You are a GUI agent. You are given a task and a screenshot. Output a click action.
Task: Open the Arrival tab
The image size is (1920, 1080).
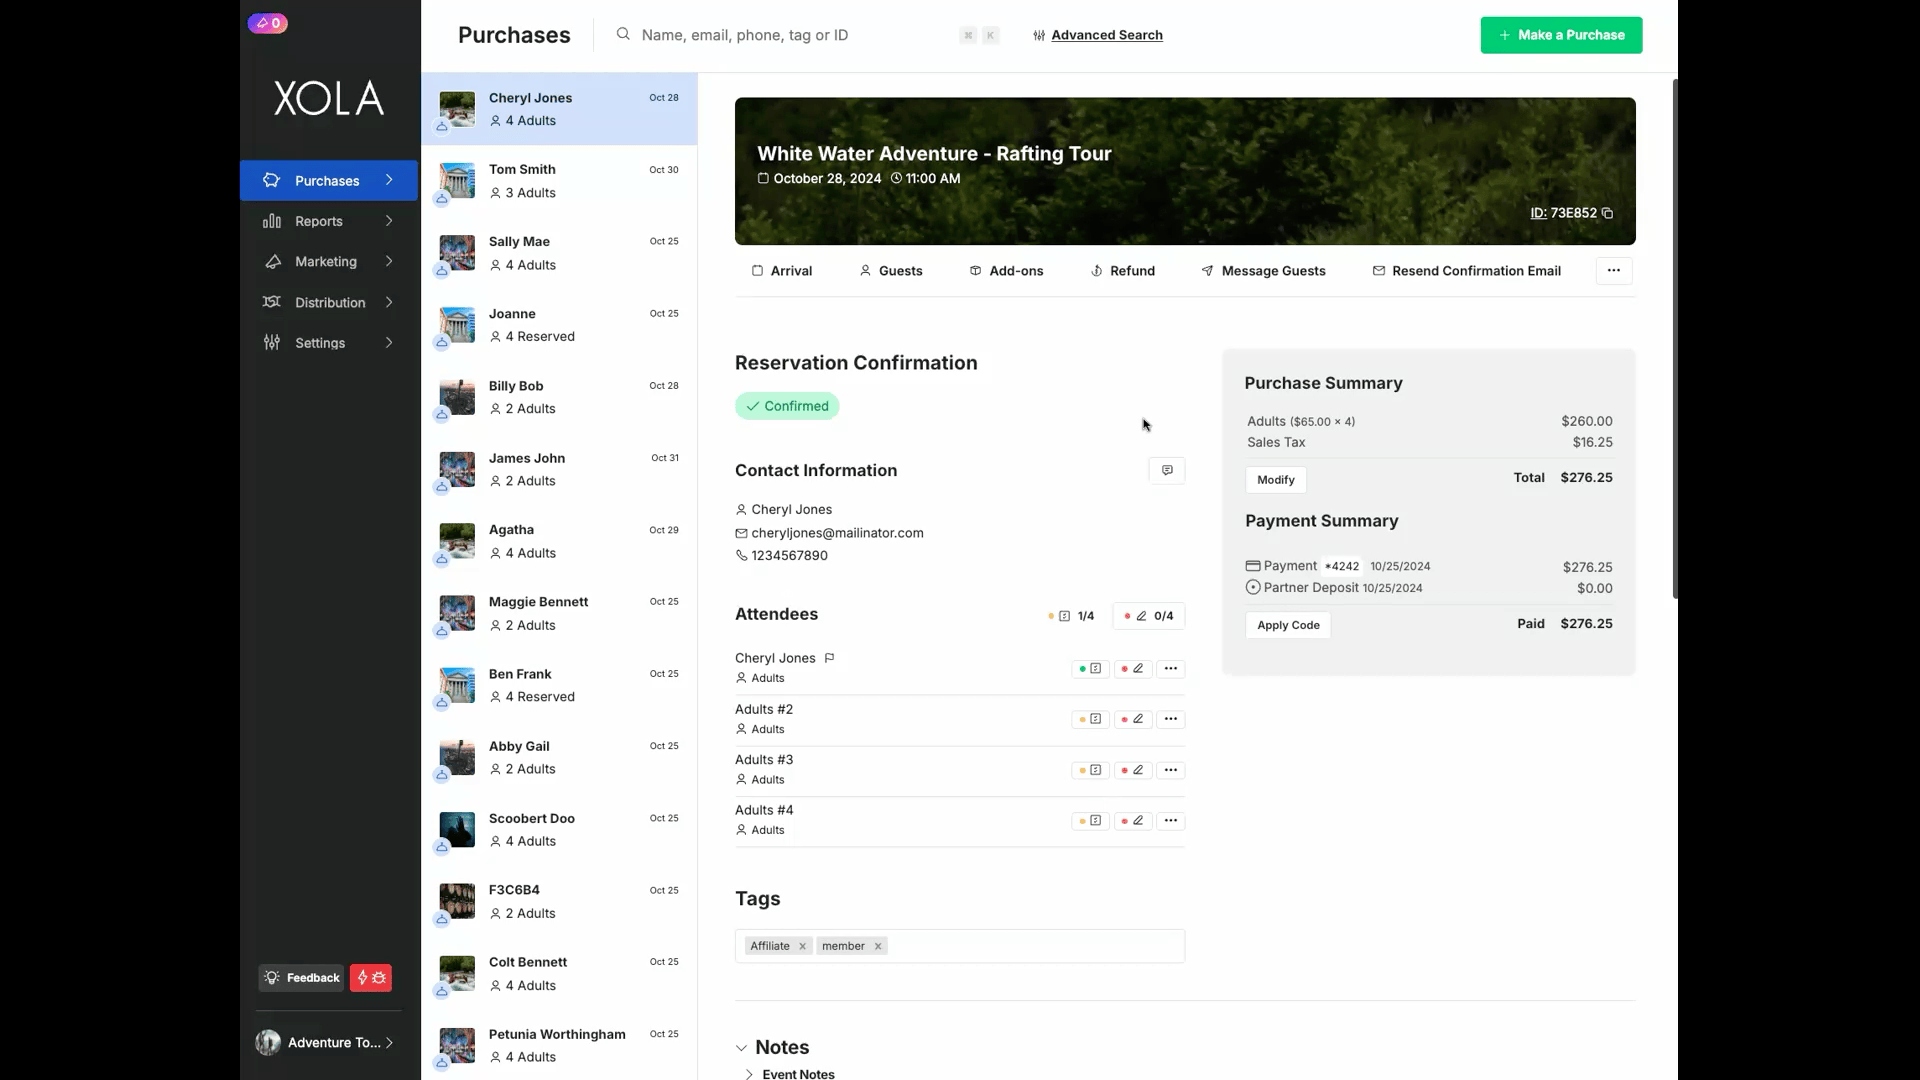pos(782,271)
